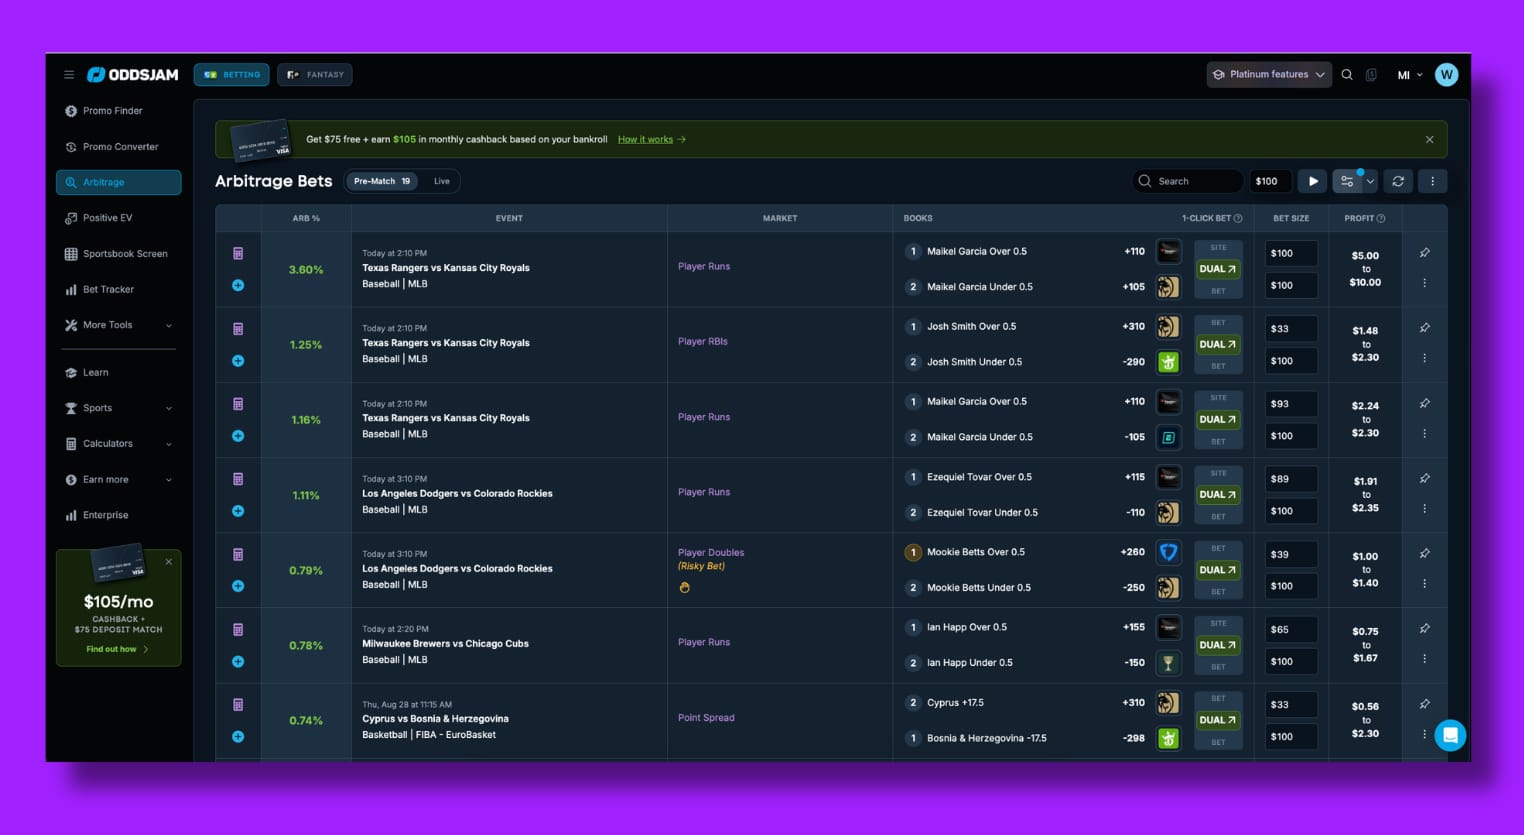Viewport: 1524px width, 835px height.
Task: Click the risky bet hand icon
Action: [x=684, y=587]
